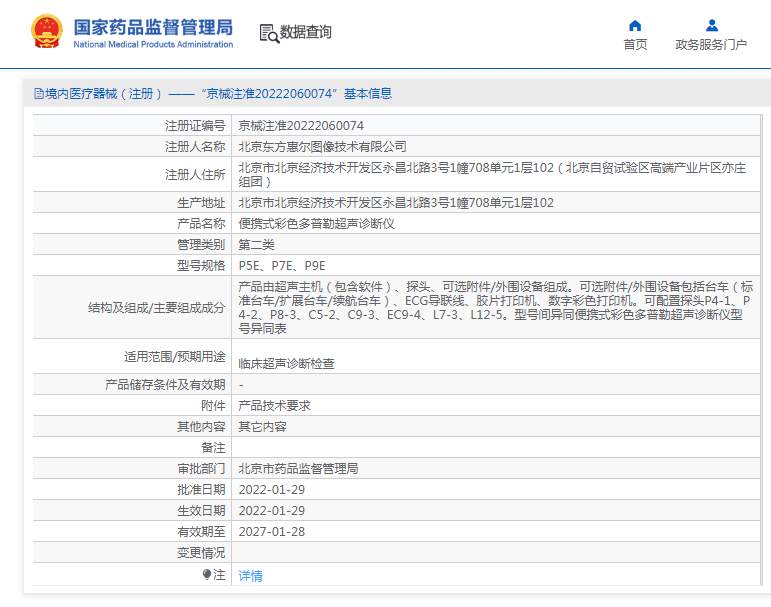Open the 政务服务门户 text link

[x=711, y=45]
